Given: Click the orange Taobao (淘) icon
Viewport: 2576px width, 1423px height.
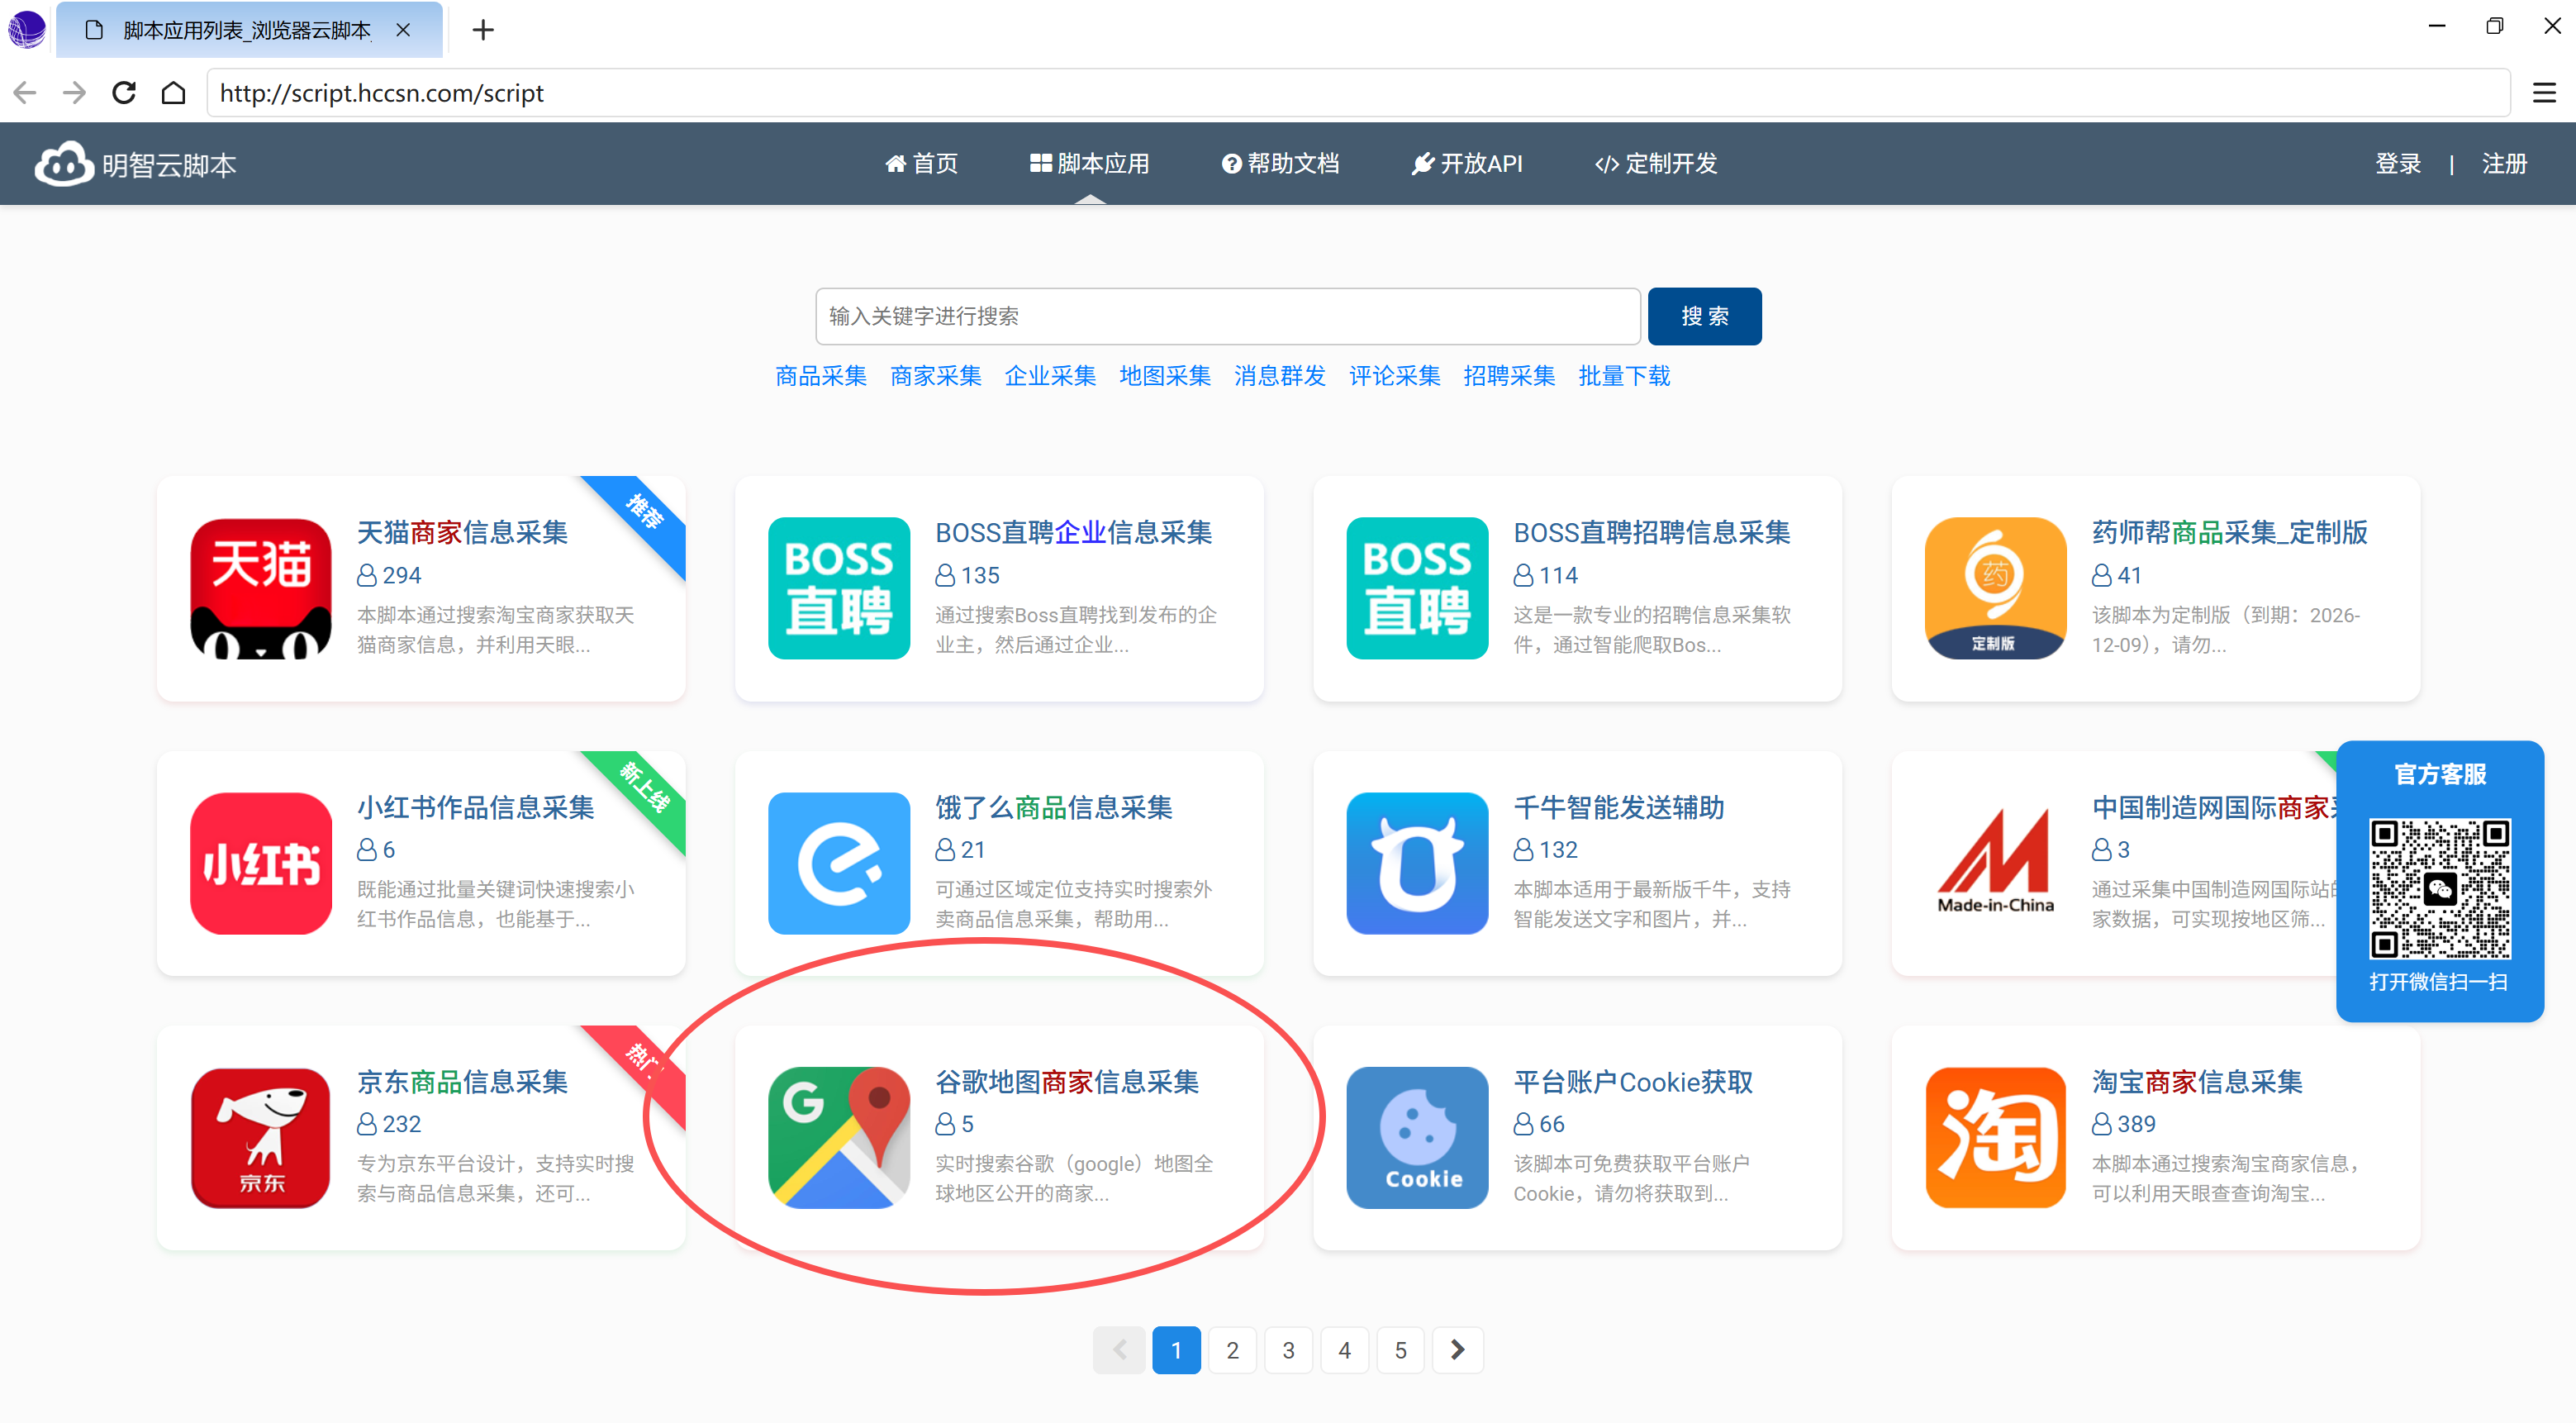Looking at the screenshot, I should [x=1995, y=1137].
